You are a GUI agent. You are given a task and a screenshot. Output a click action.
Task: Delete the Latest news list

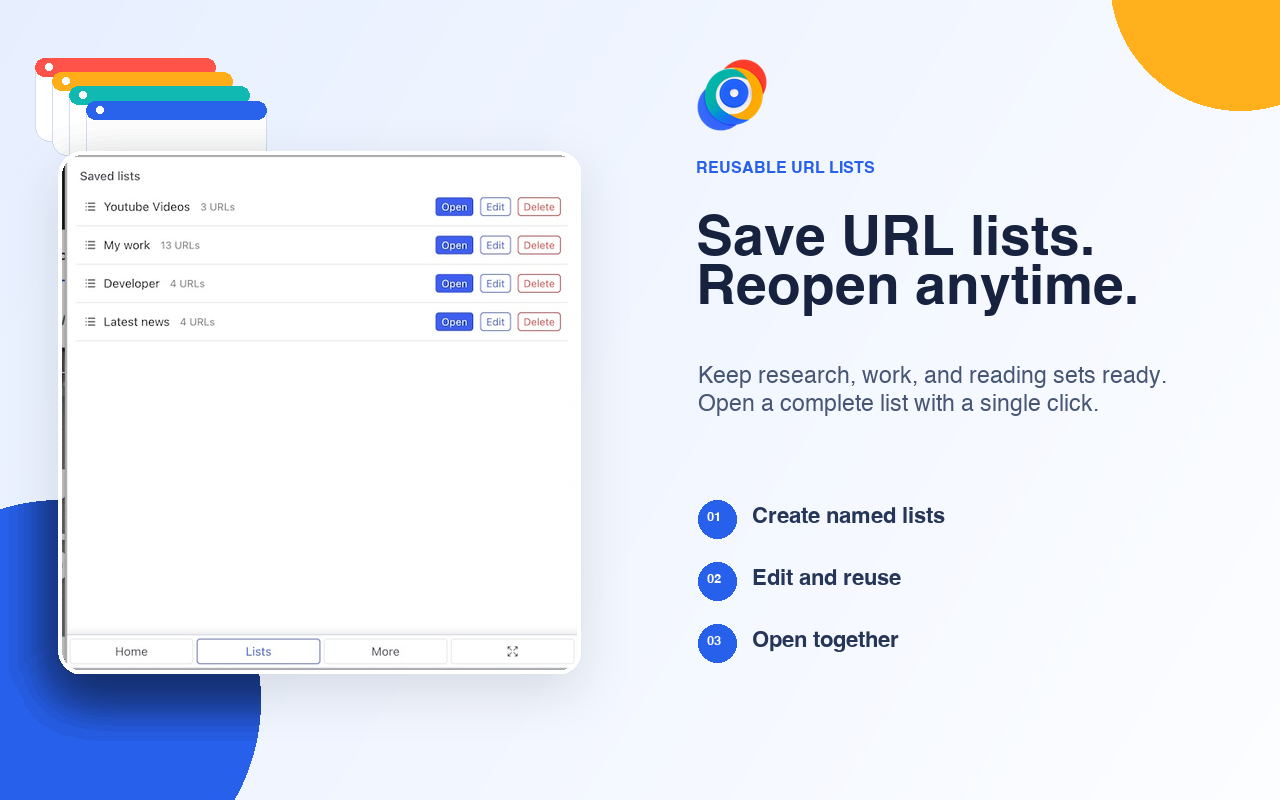click(539, 322)
